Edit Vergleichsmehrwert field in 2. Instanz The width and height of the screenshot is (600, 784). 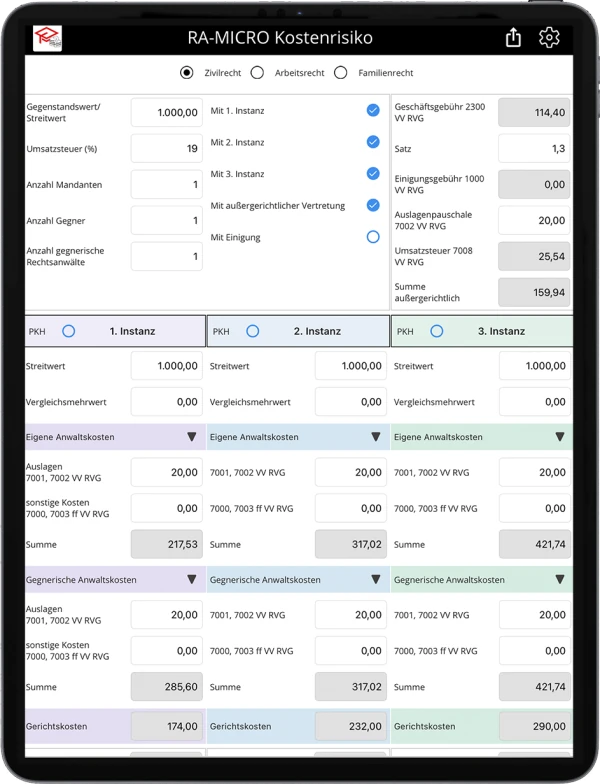click(x=351, y=402)
